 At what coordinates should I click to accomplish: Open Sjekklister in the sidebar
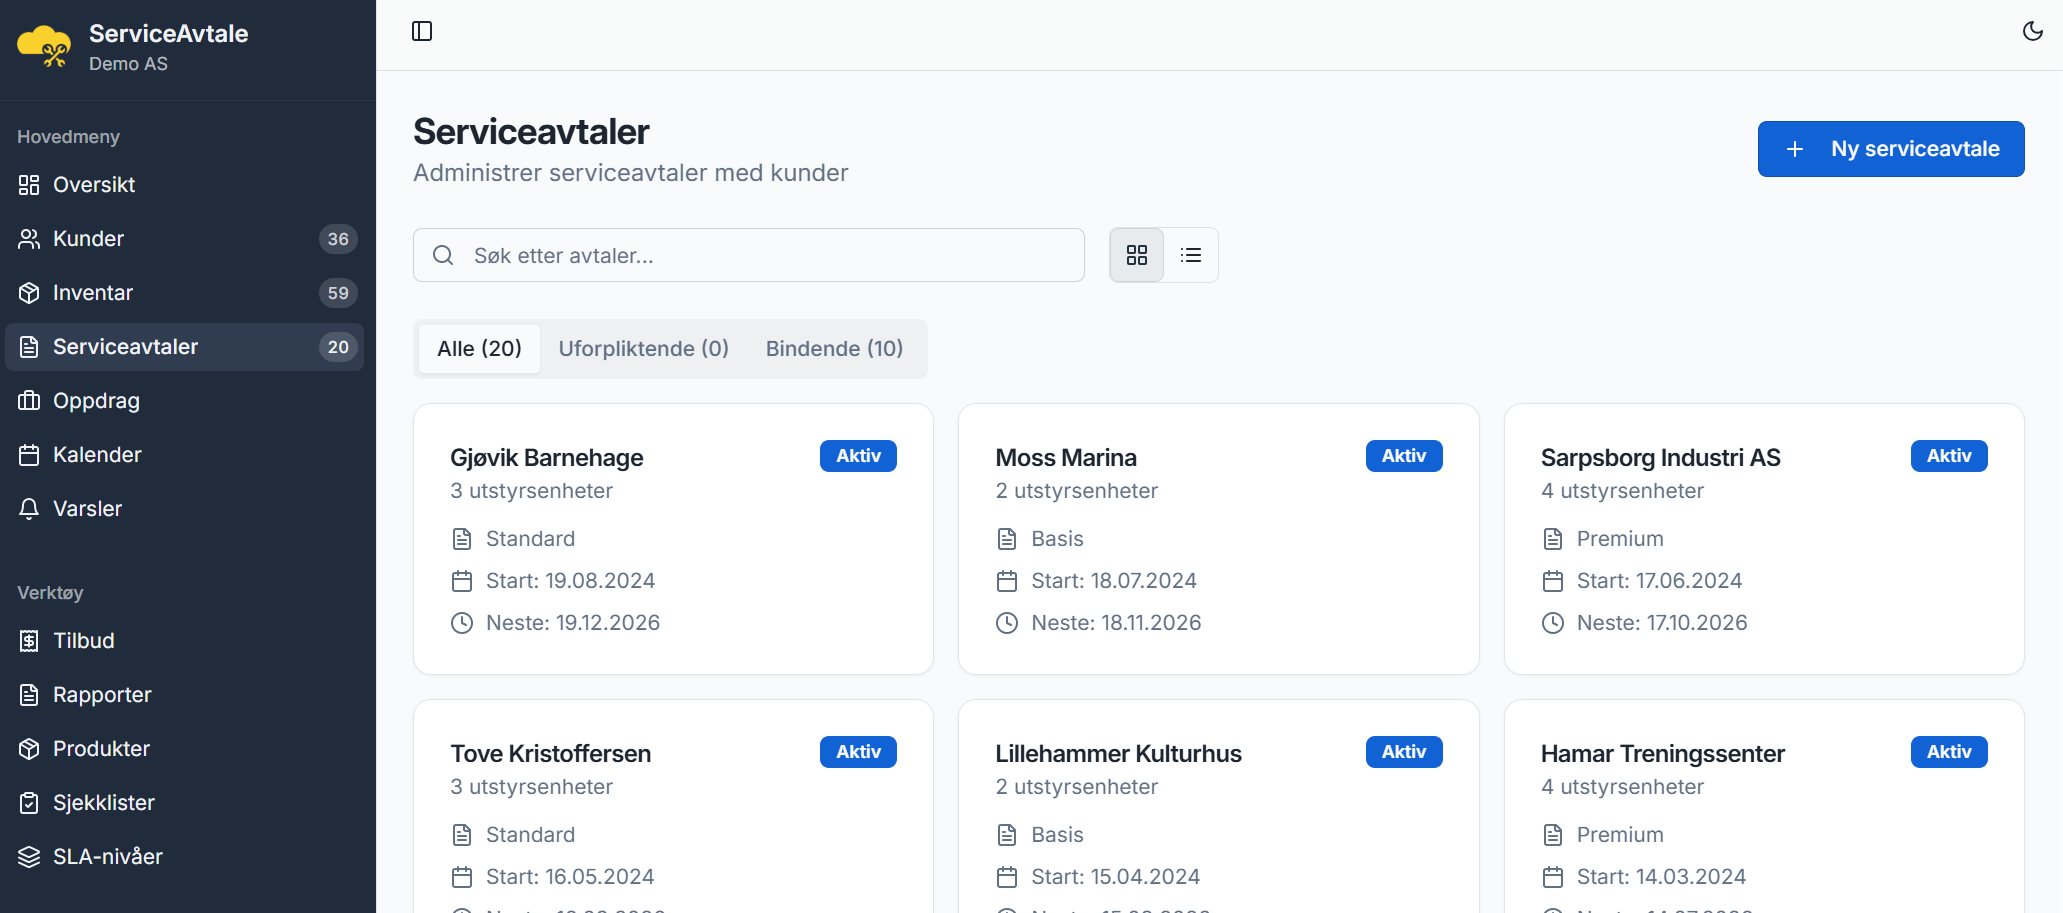pyautogui.click(x=103, y=803)
